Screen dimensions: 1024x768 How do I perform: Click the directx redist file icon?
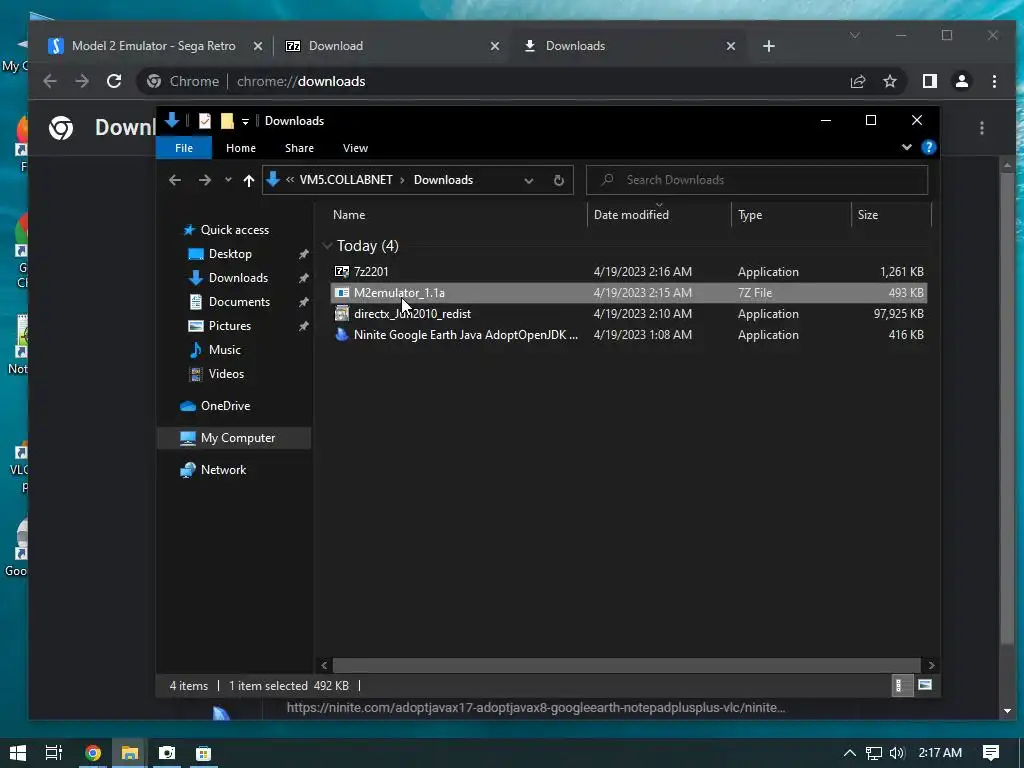coord(342,314)
